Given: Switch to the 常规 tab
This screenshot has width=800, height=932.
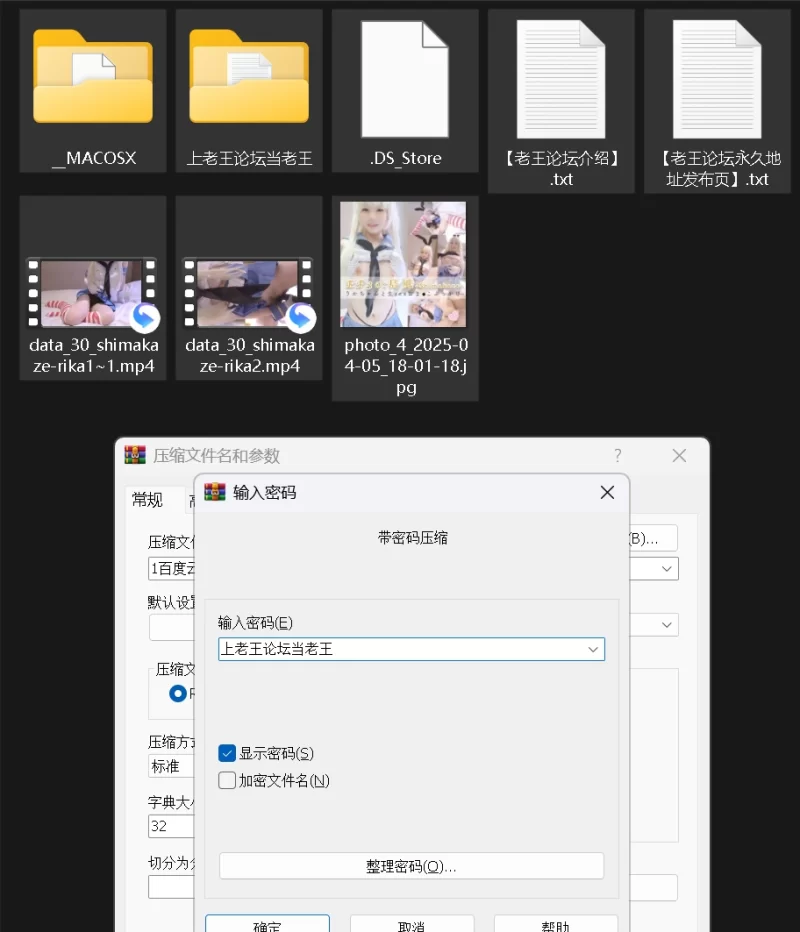Looking at the screenshot, I should [x=148, y=500].
